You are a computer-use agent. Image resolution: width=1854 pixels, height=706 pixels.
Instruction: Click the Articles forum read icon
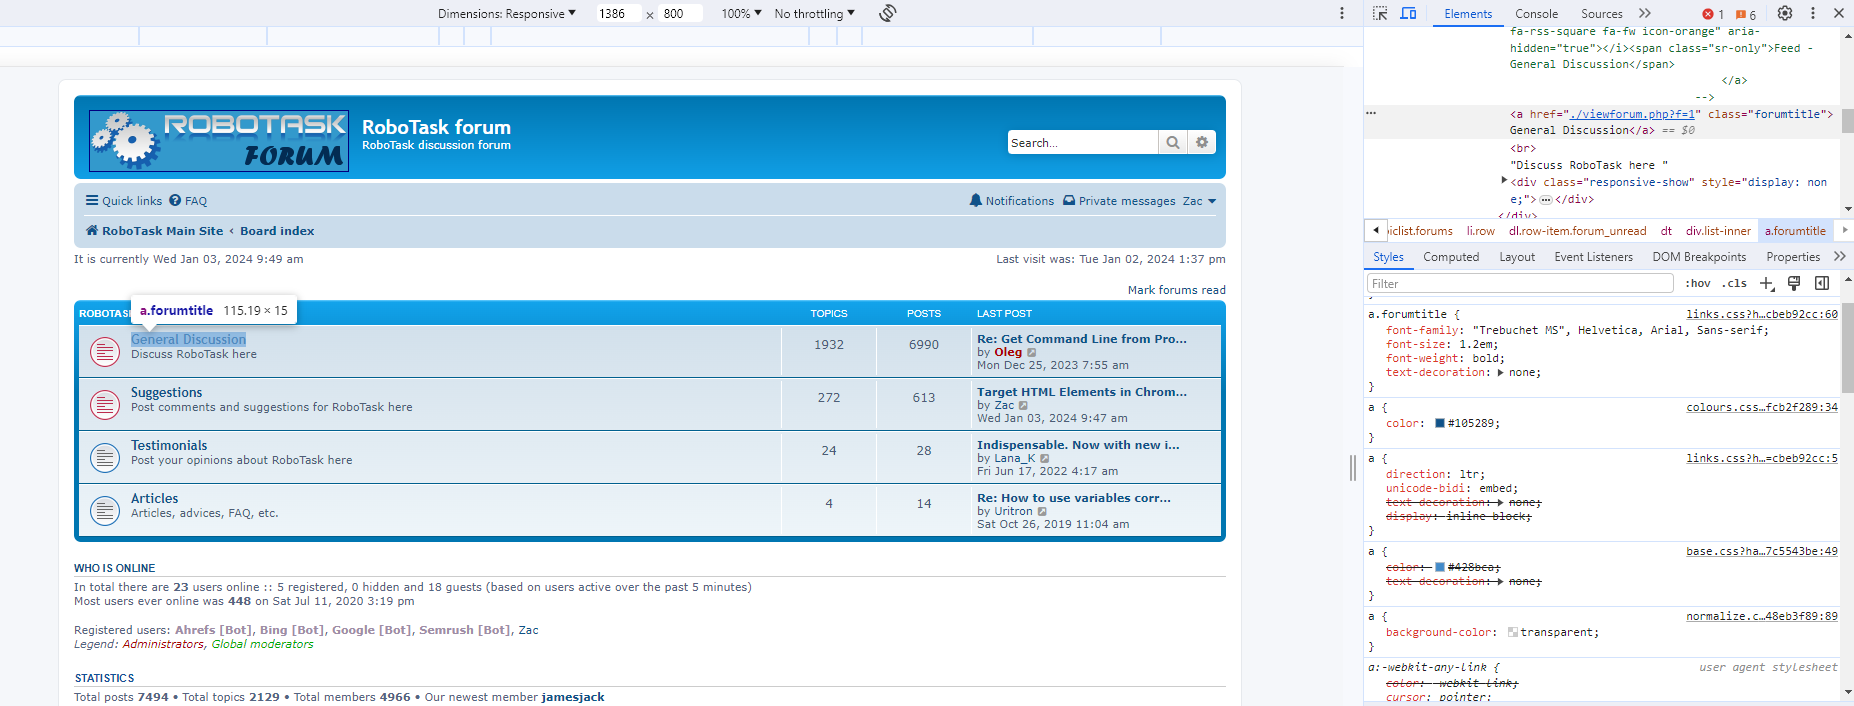tap(105, 510)
